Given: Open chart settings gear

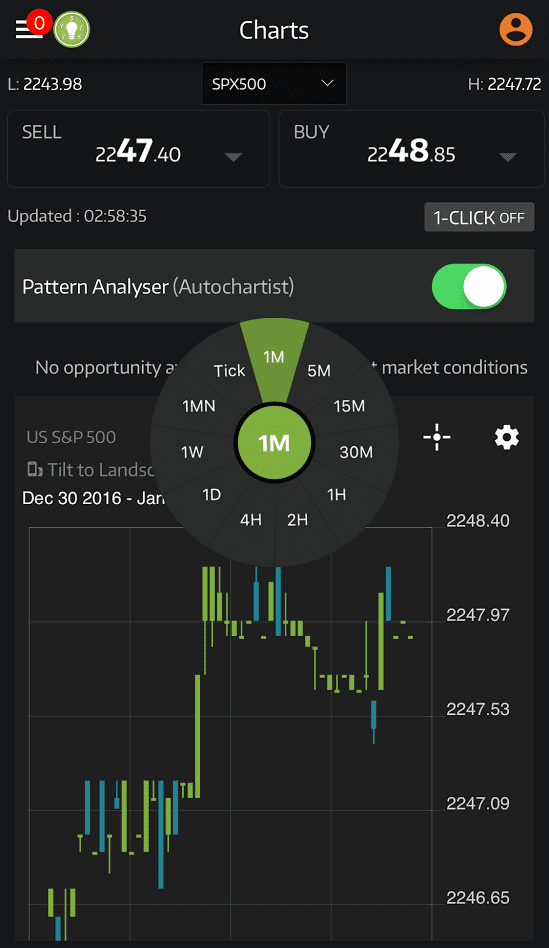Looking at the screenshot, I should tap(507, 437).
